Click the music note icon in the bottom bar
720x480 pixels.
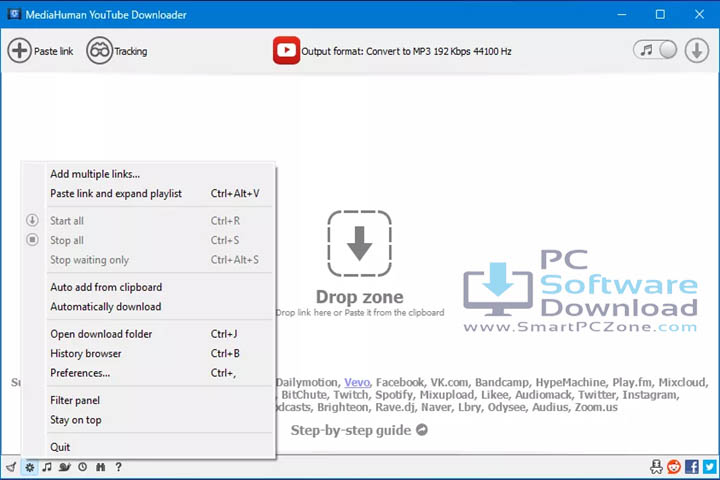[x=47, y=467]
